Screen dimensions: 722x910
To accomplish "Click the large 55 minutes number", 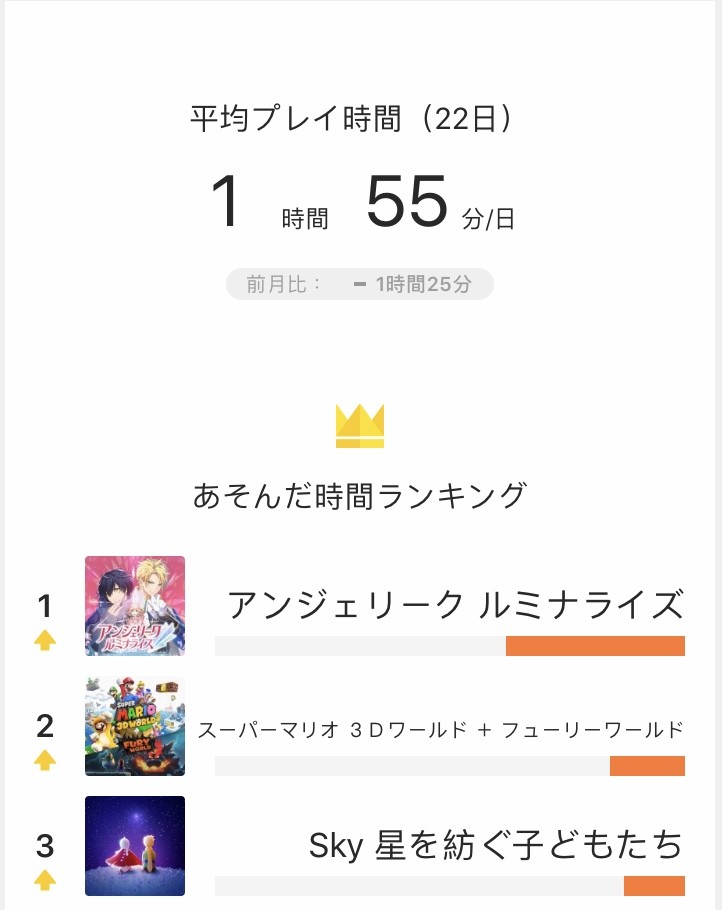I will pyautogui.click(x=407, y=201).
